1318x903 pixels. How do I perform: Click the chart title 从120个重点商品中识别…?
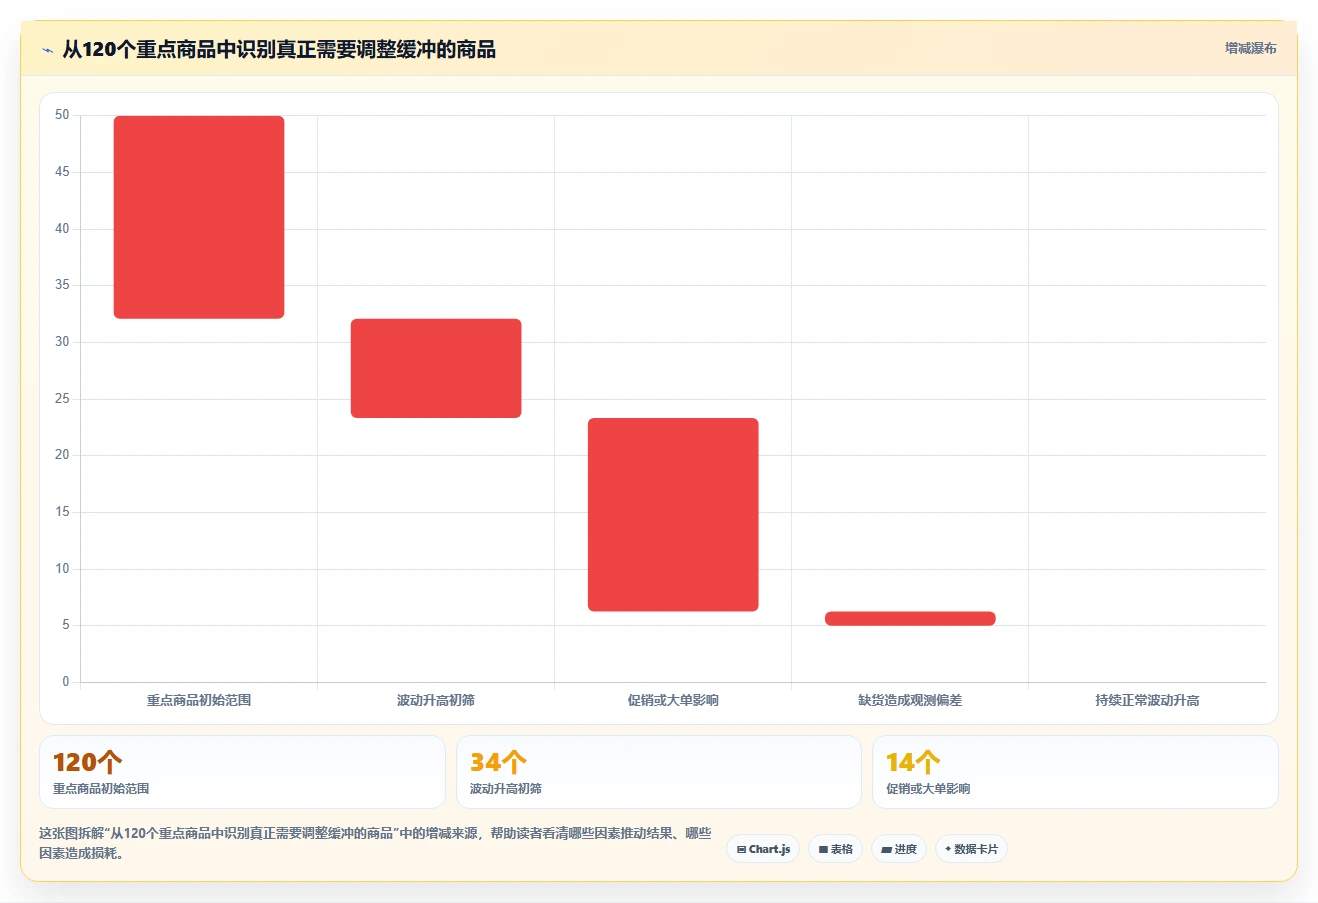[x=279, y=50]
